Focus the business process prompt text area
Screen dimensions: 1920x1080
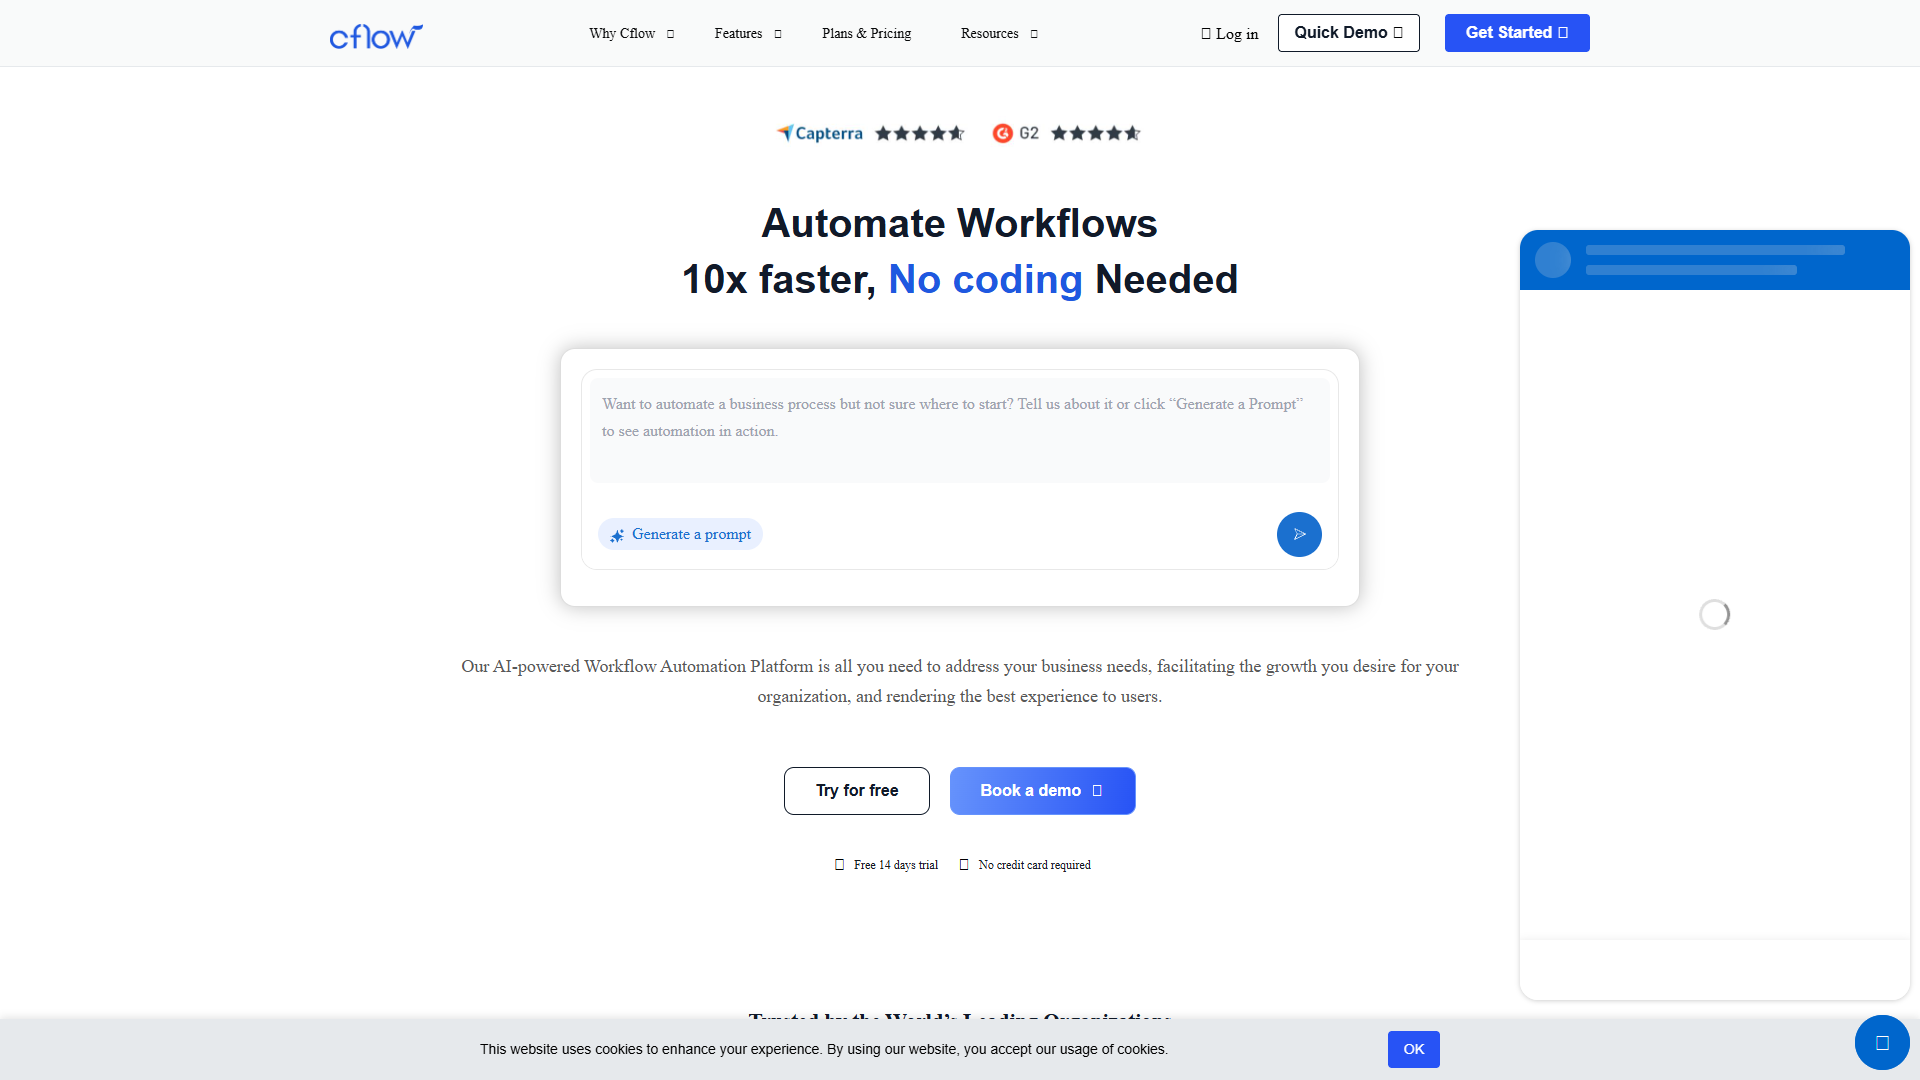point(960,430)
